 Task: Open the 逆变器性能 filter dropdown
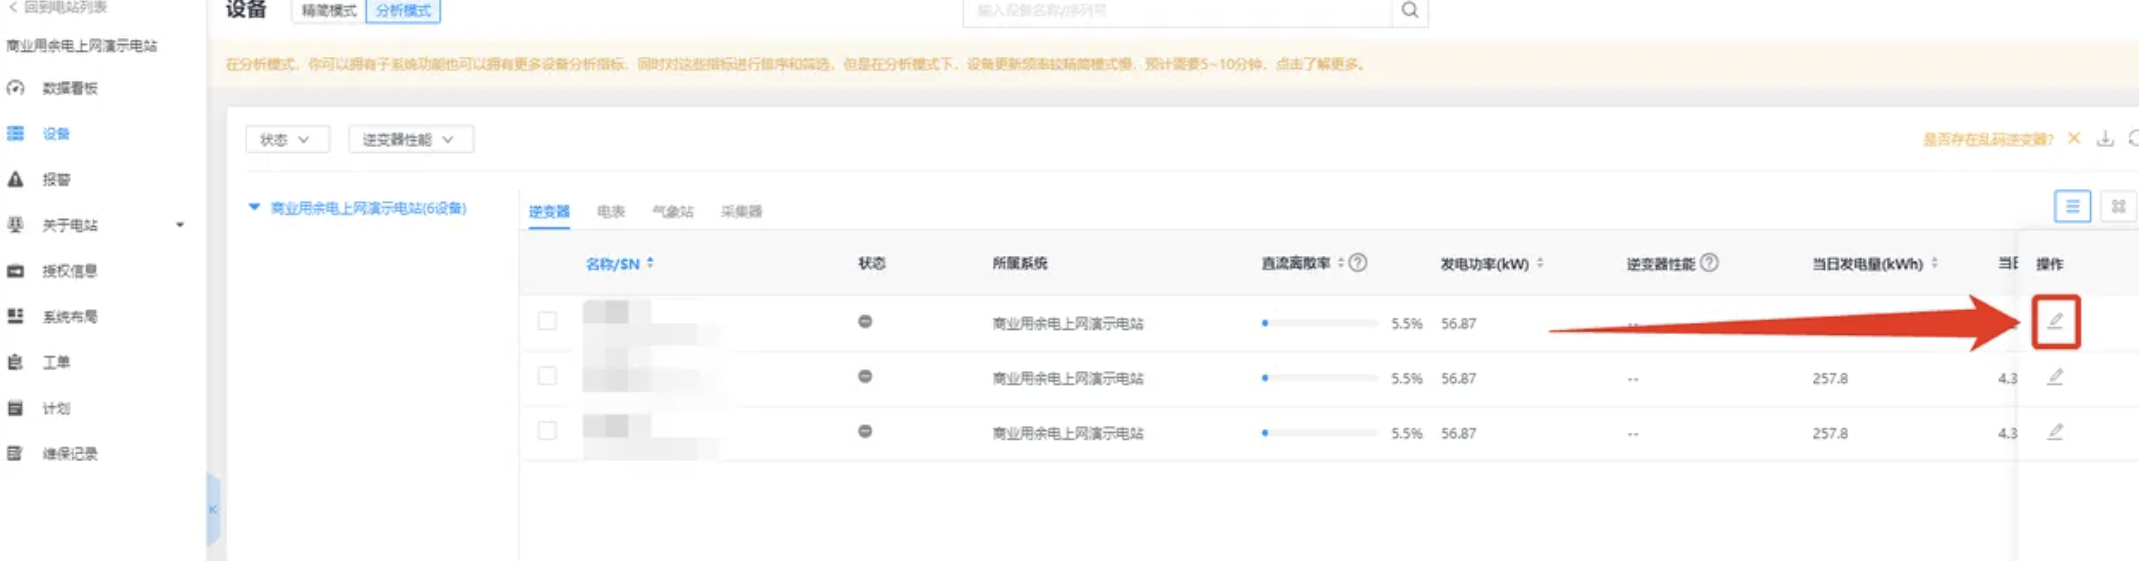[x=410, y=139]
